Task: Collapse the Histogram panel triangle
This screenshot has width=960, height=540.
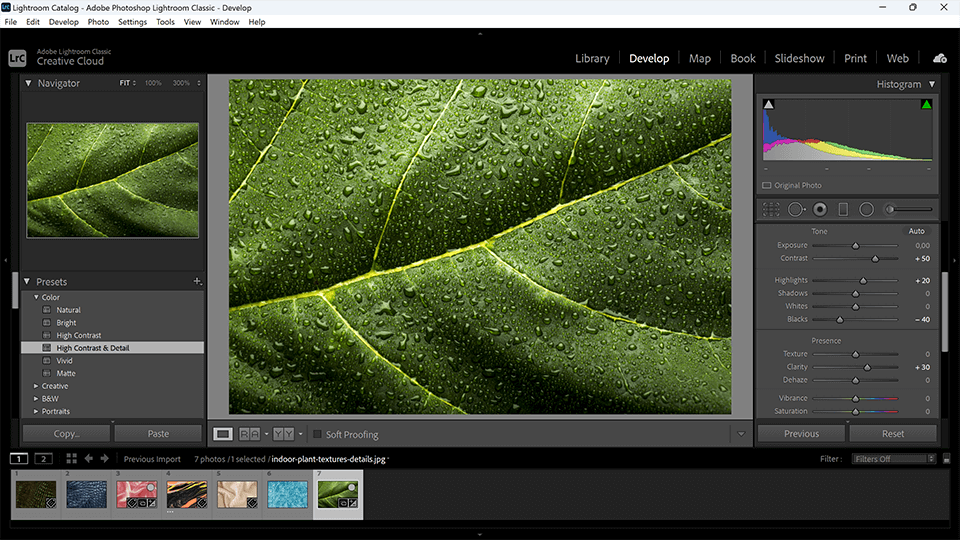Action: [932, 84]
